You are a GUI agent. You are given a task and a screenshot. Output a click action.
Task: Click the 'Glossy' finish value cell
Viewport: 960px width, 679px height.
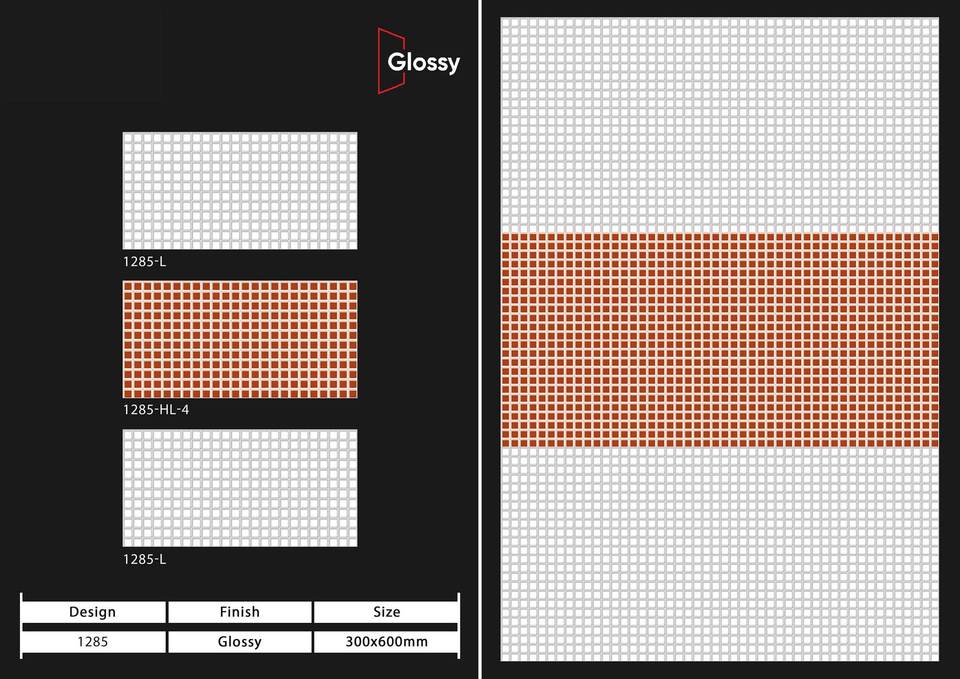(x=240, y=642)
